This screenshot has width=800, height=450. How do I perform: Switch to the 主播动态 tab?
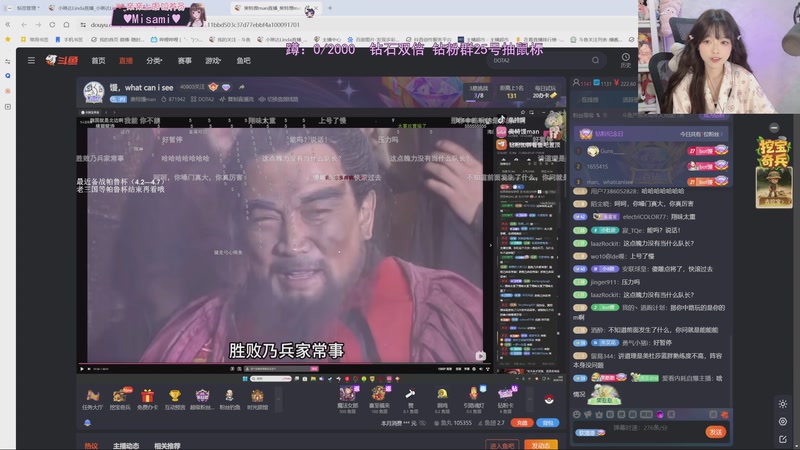(x=126, y=445)
